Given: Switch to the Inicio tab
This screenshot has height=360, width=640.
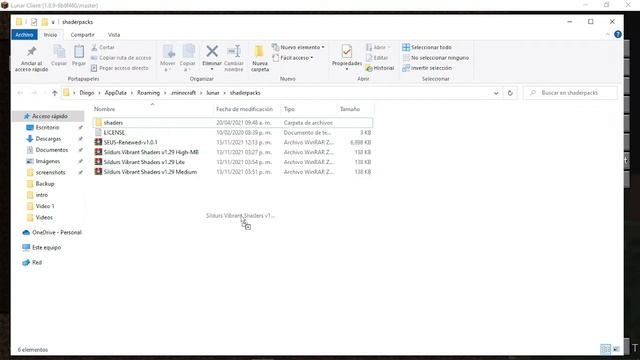Looking at the screenshot, I should [51, 35].
